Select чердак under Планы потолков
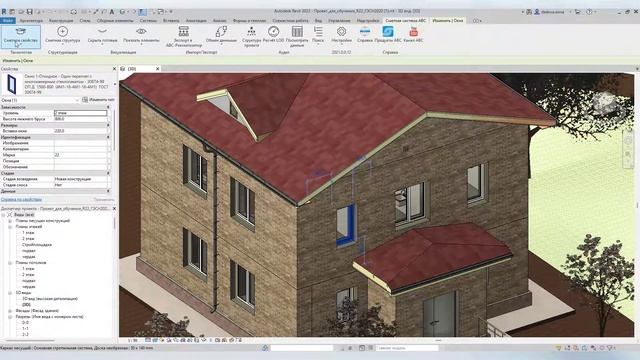This screenshot has height=360, width=640. point(29,287)
